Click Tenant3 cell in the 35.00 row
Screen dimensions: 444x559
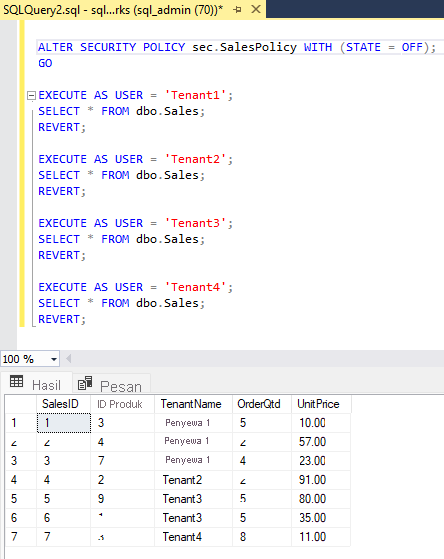(x=193, y=518)
